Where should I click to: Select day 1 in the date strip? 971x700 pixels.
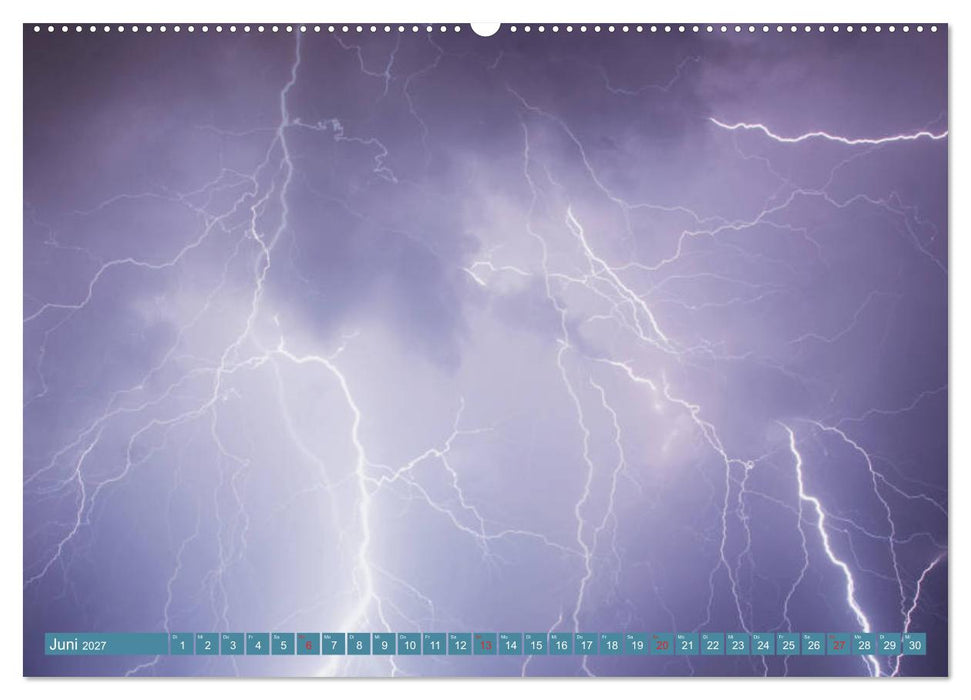(182, 644)
